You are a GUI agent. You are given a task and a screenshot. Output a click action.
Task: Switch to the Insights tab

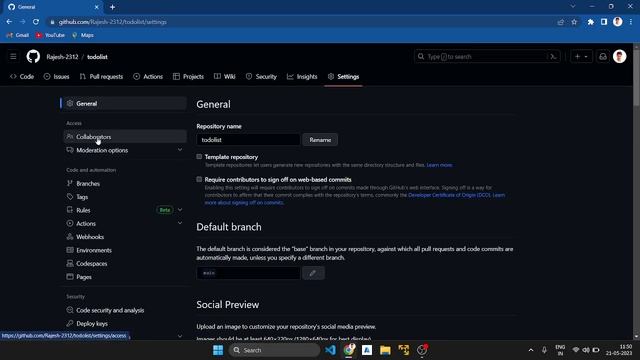[302, 76]
